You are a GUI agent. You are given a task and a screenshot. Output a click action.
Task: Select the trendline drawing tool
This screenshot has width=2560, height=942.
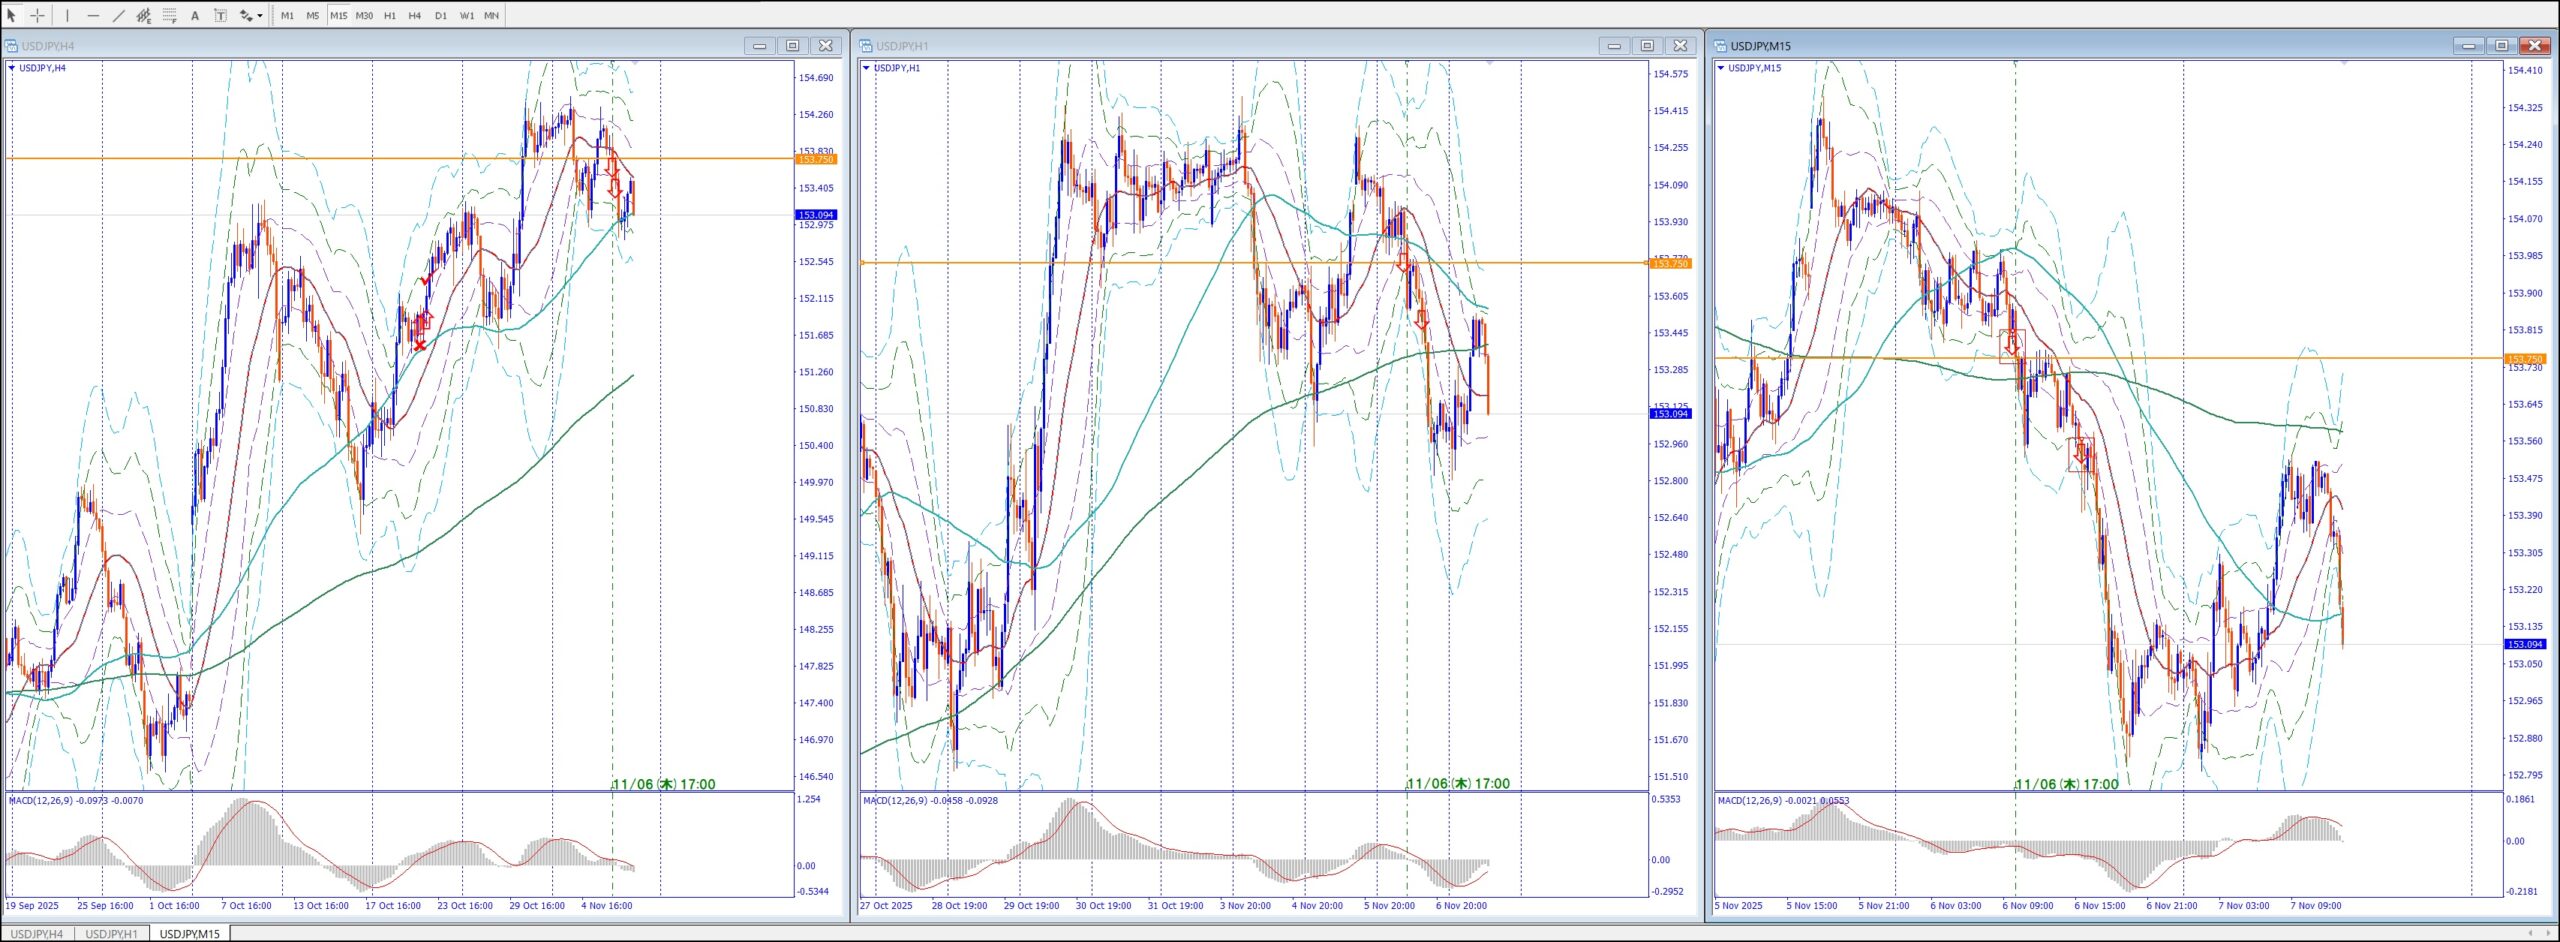(119, 15)
